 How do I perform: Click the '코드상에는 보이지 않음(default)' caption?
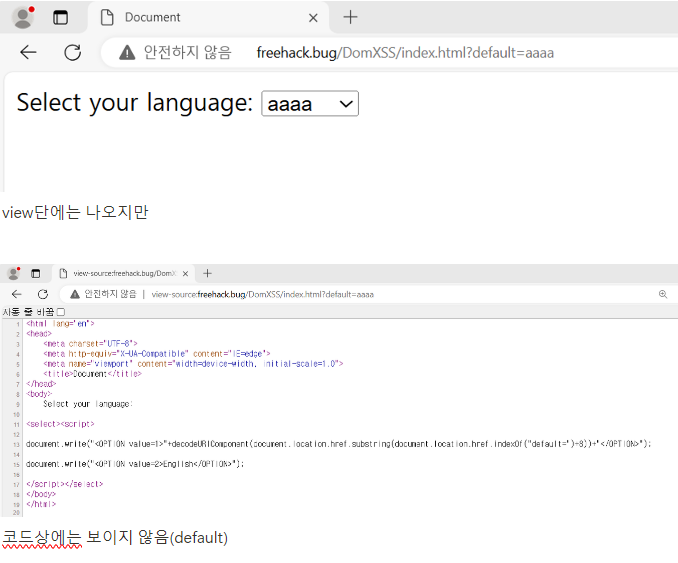pos(115,537)
